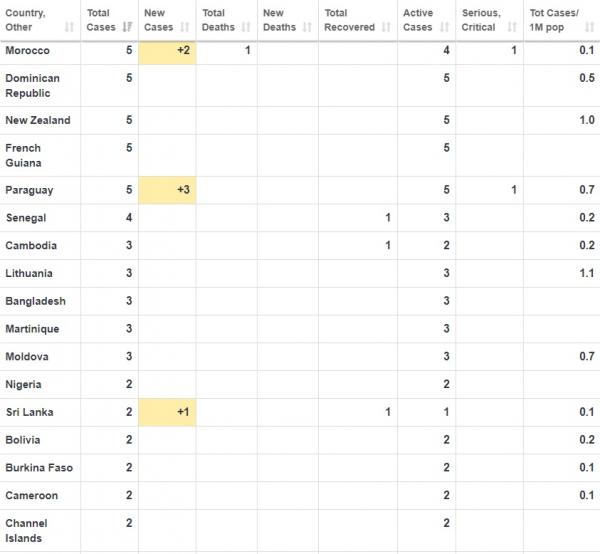Click the Burkina Faso row name
Image resolution: width=600 pixels, height=554 pixels.
tap(39, 467)
